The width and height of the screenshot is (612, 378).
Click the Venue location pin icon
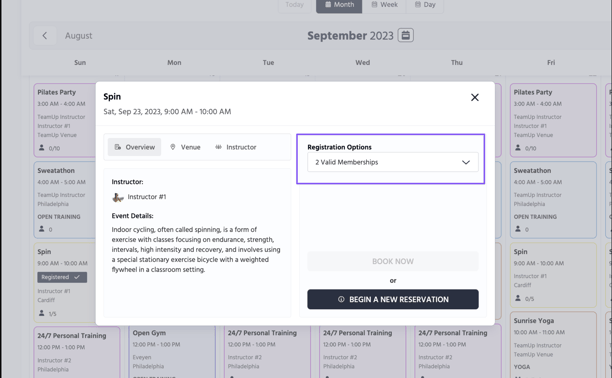[x=173, y=147]
